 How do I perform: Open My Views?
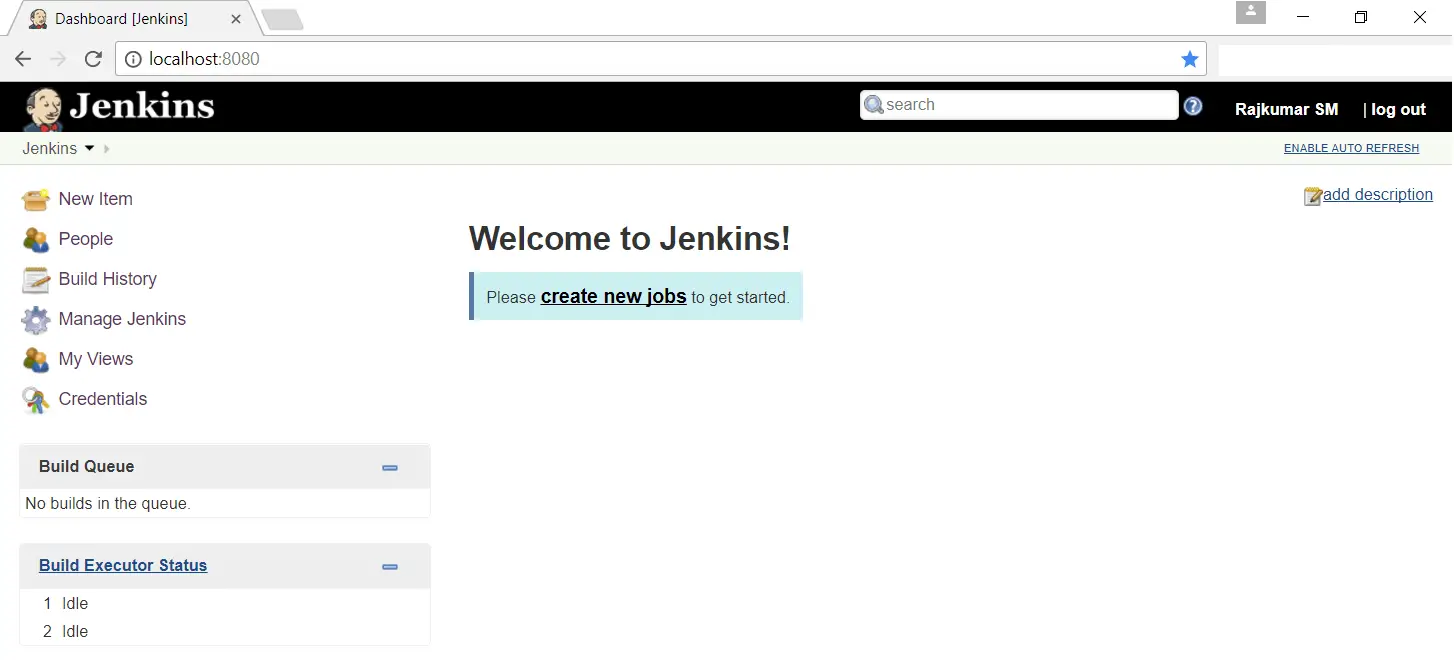tap(96, 359)
